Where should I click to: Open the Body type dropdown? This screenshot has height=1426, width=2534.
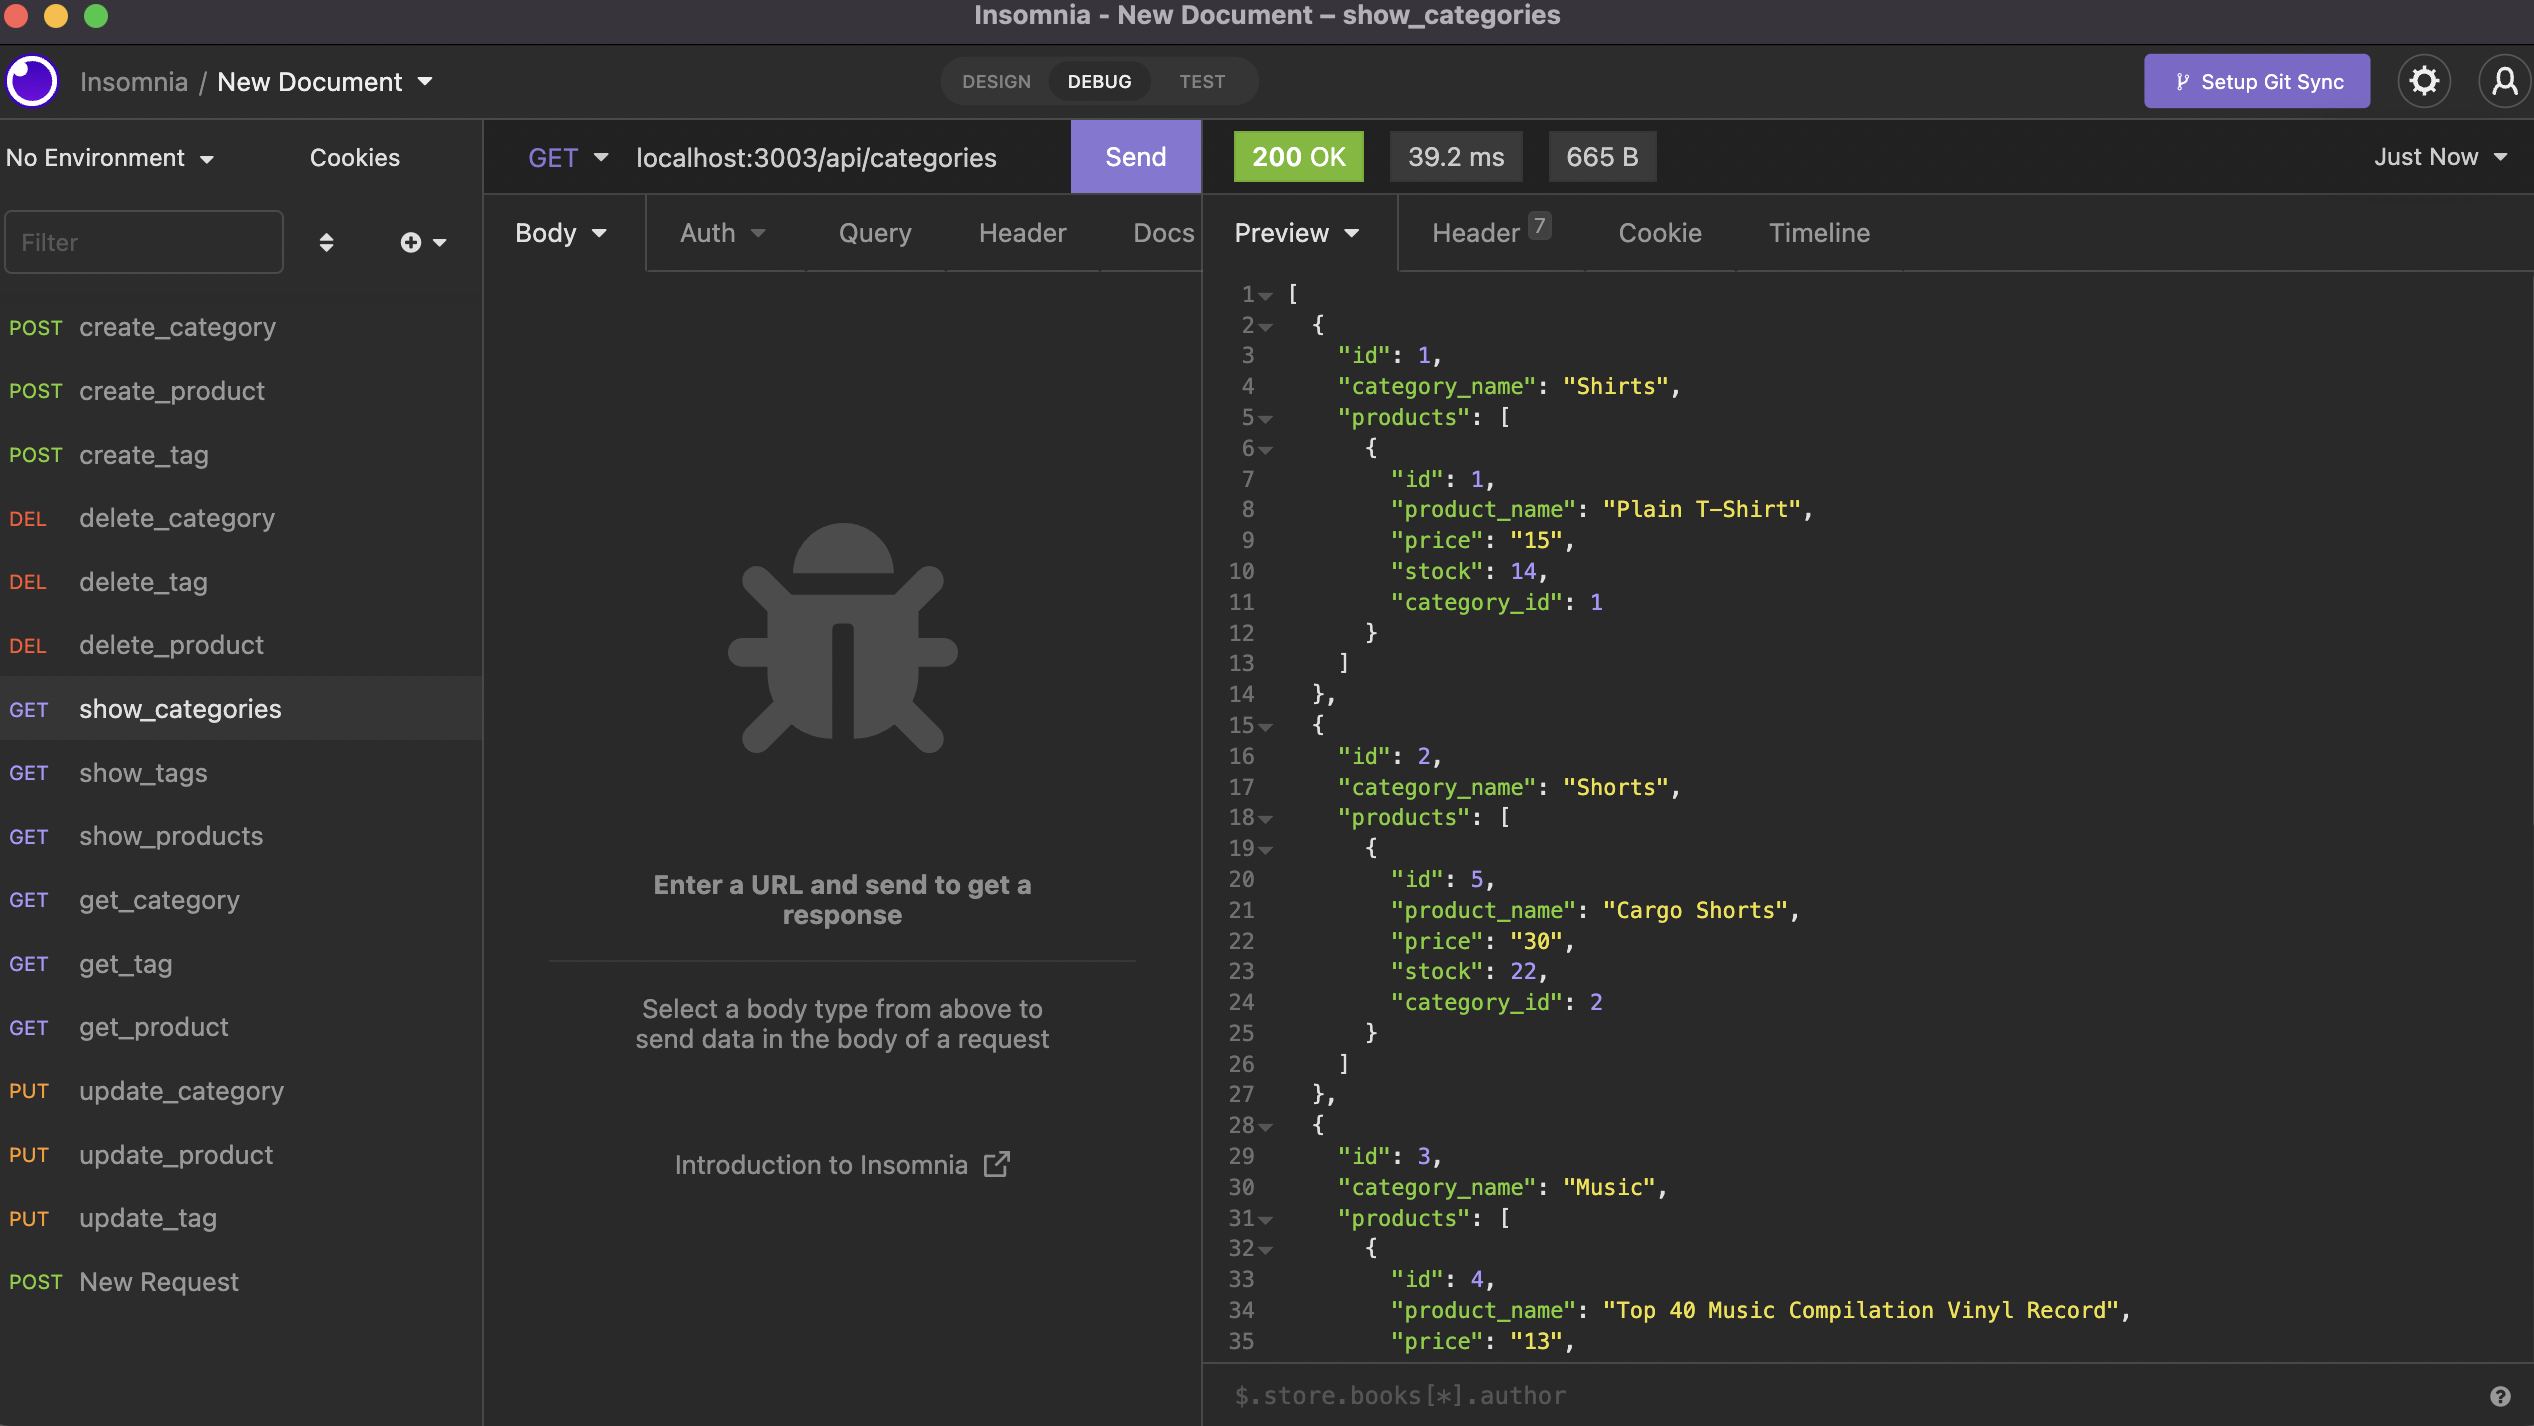point(561,233)
